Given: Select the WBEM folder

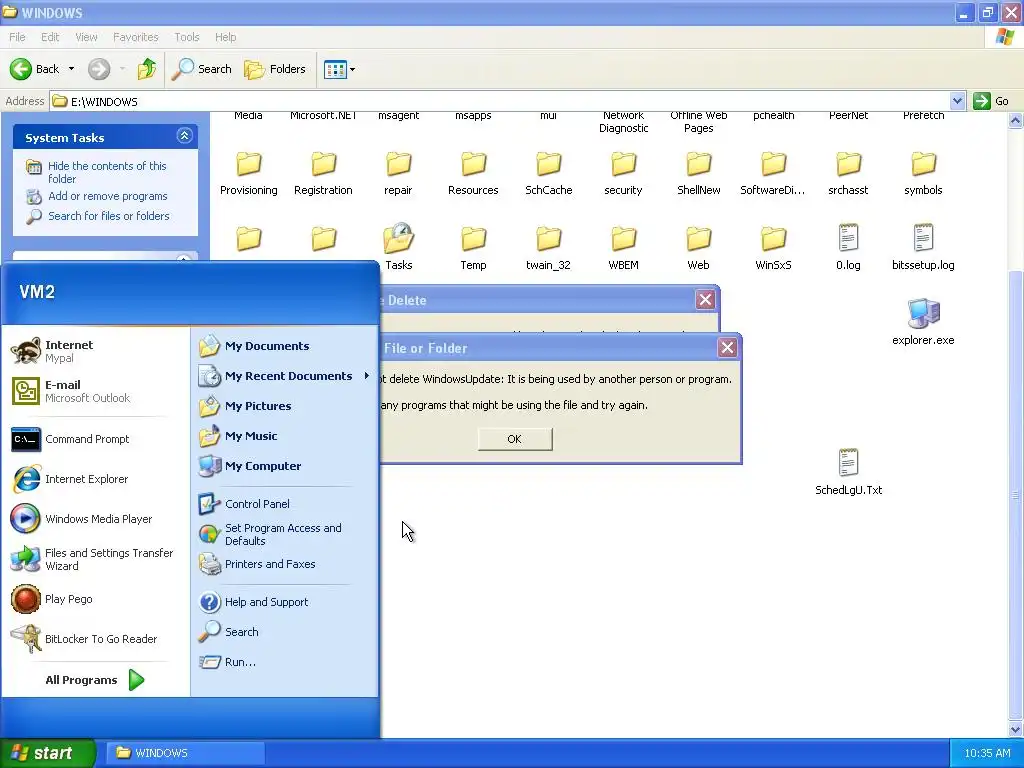Looking at the screenshot, I should click(x=623, y=247).
